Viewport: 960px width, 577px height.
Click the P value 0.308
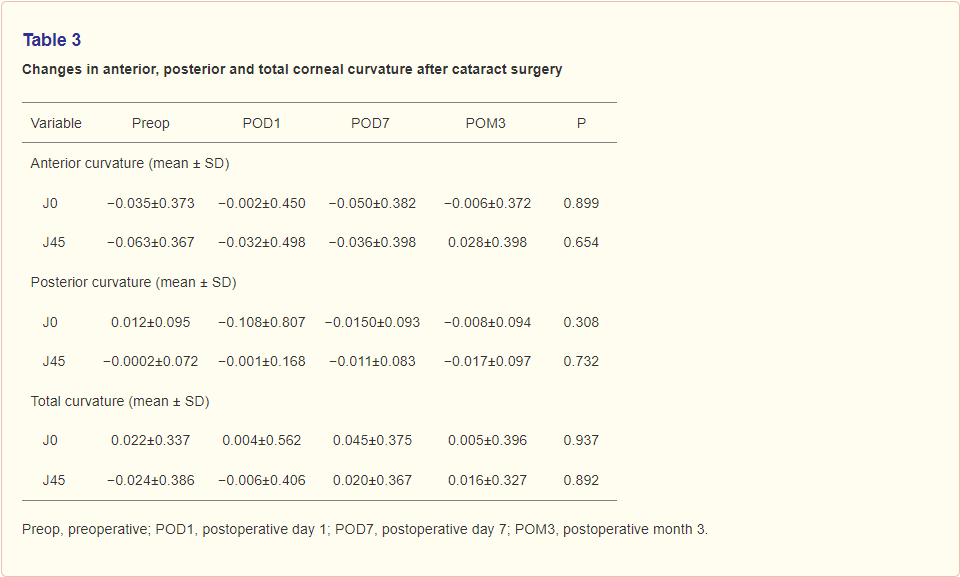tap(581, 322)
